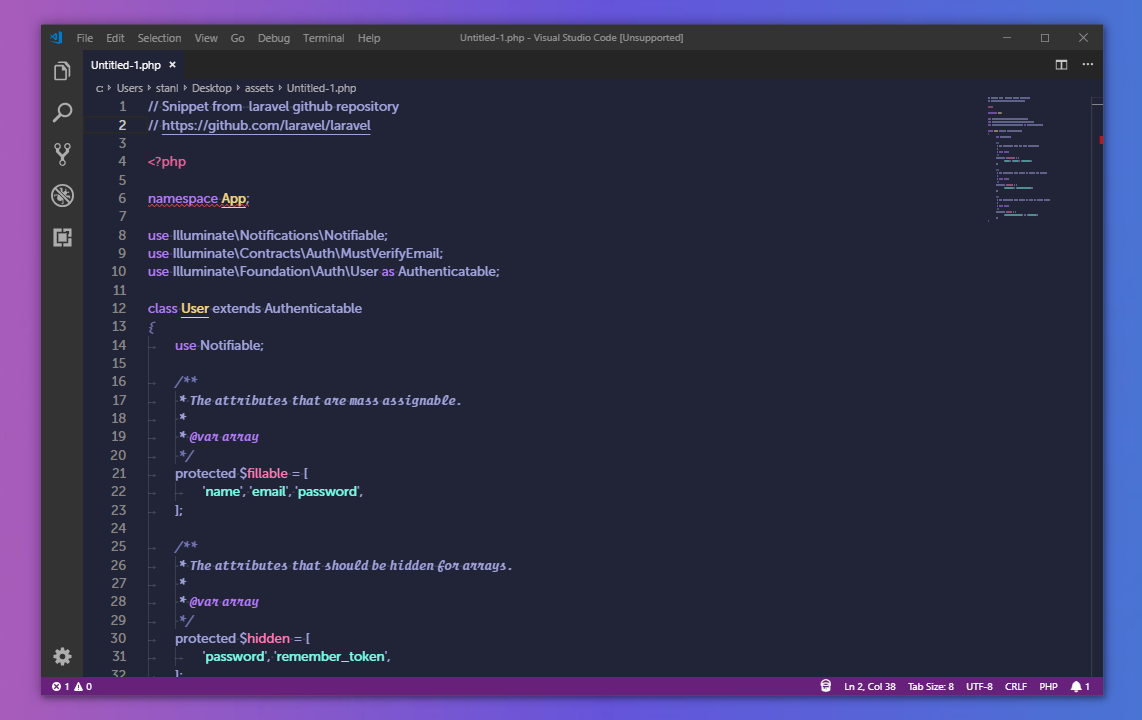Image resolution: width=1142 pixels, height=720 pixels.
Task: Click the 'Desktop' breadcrumb segment
Action: coord(211,88)
